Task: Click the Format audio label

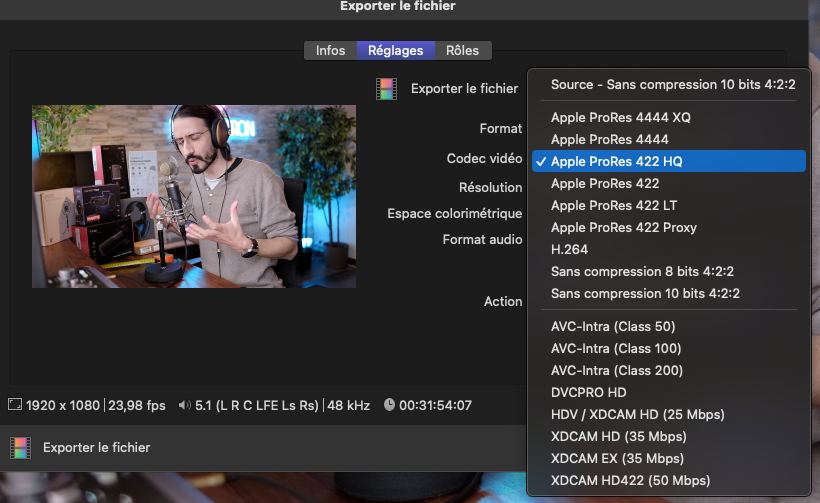Action: pyautogui.click(x=482, y=239)
